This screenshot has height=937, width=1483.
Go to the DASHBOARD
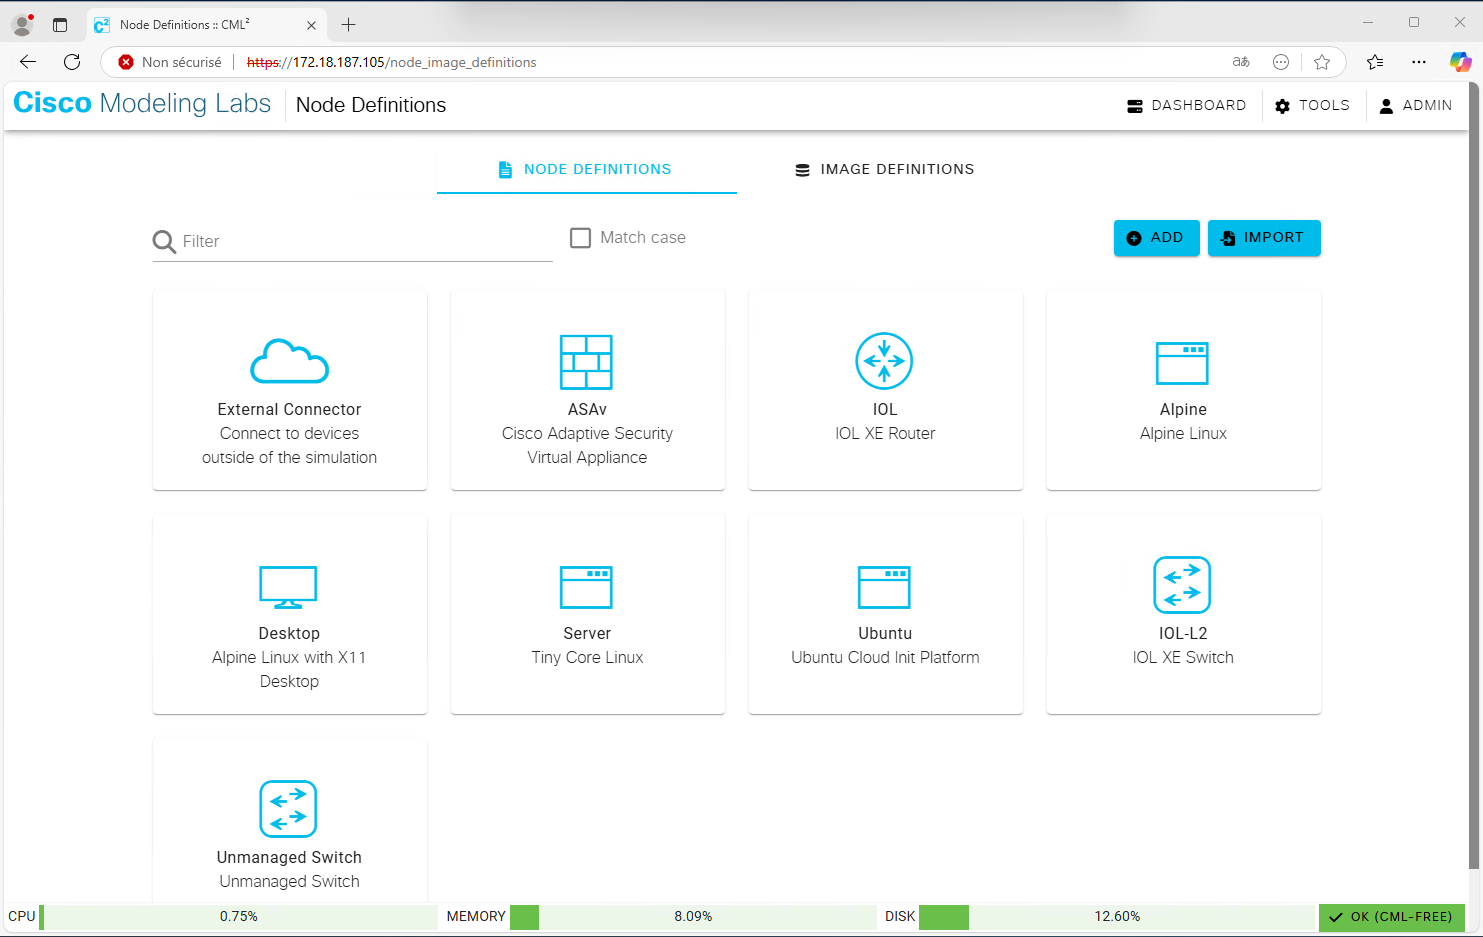click(1186, 105)
